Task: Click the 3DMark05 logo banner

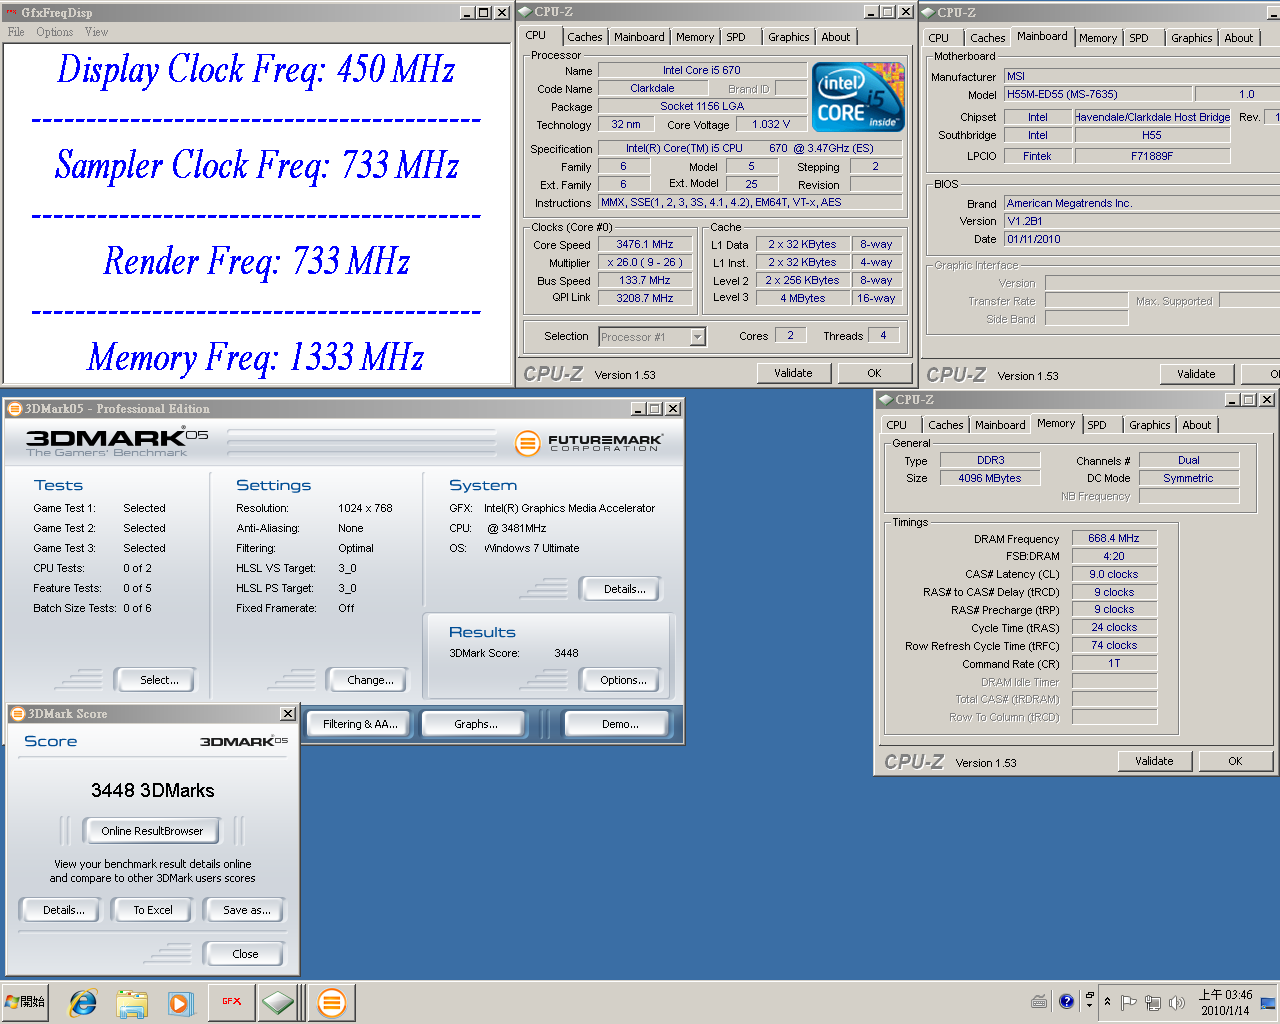Action: tap(117, 442)
